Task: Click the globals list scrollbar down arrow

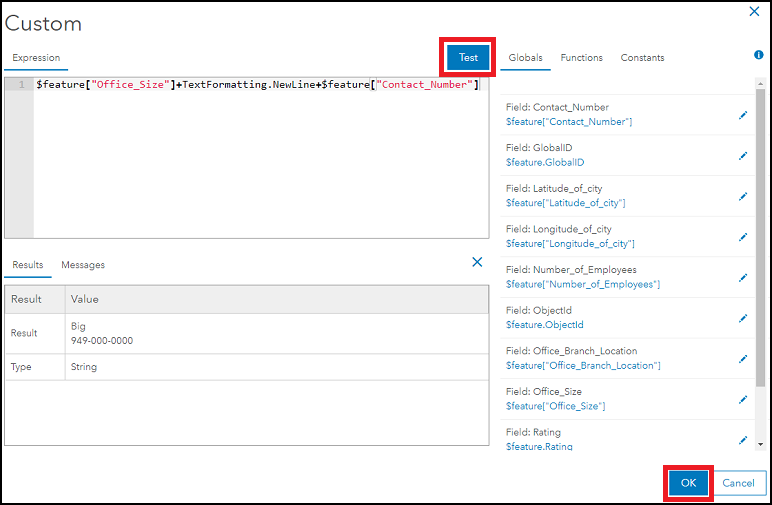Action: 761,444
